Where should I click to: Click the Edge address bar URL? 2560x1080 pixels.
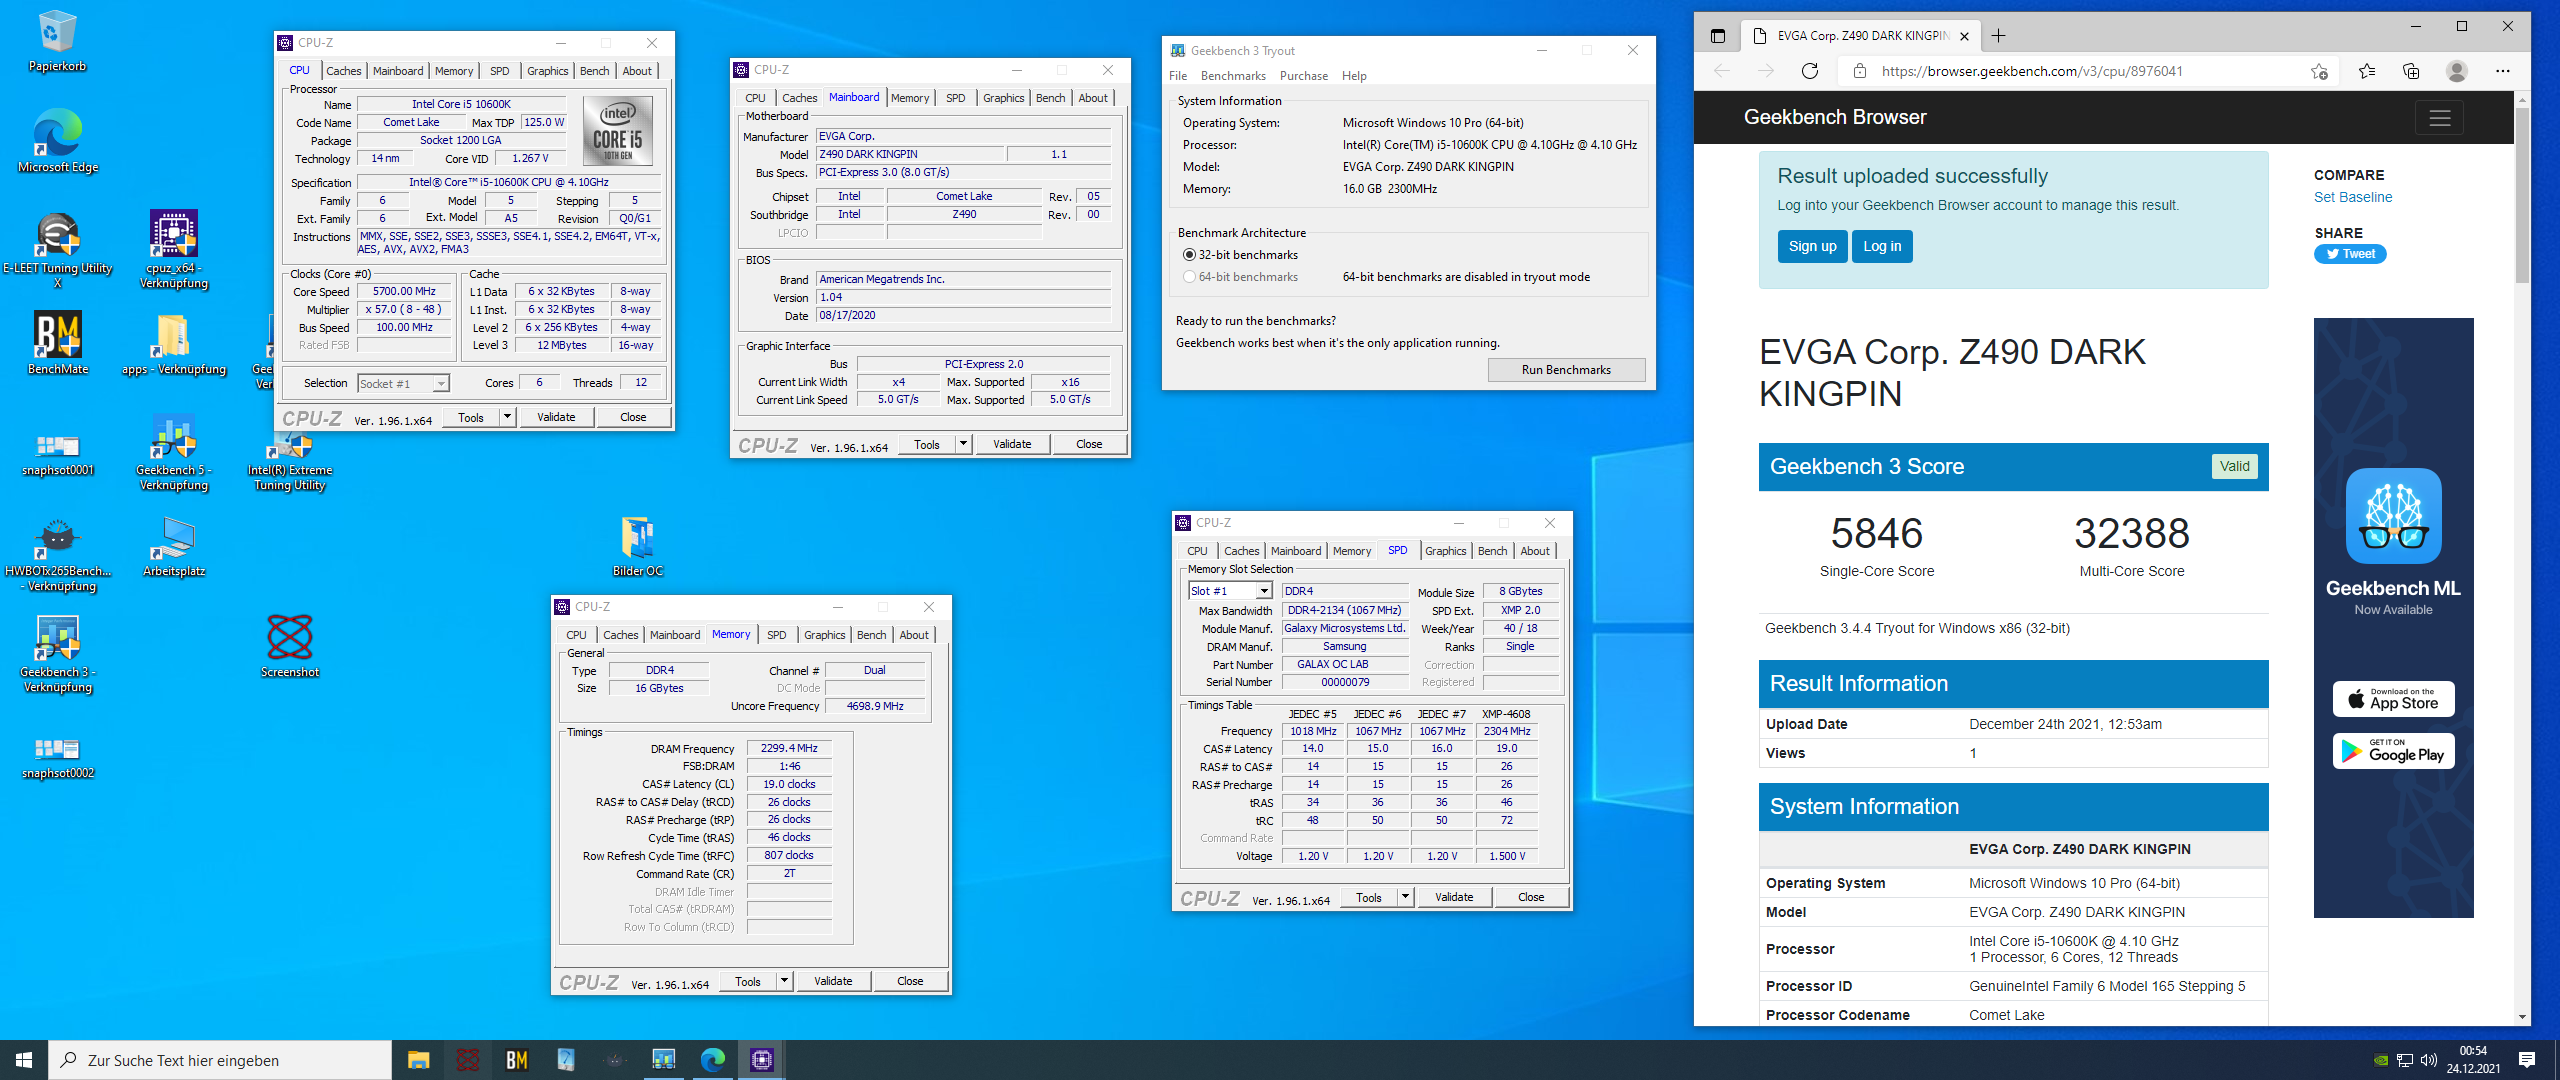(x=2031, y=71)
